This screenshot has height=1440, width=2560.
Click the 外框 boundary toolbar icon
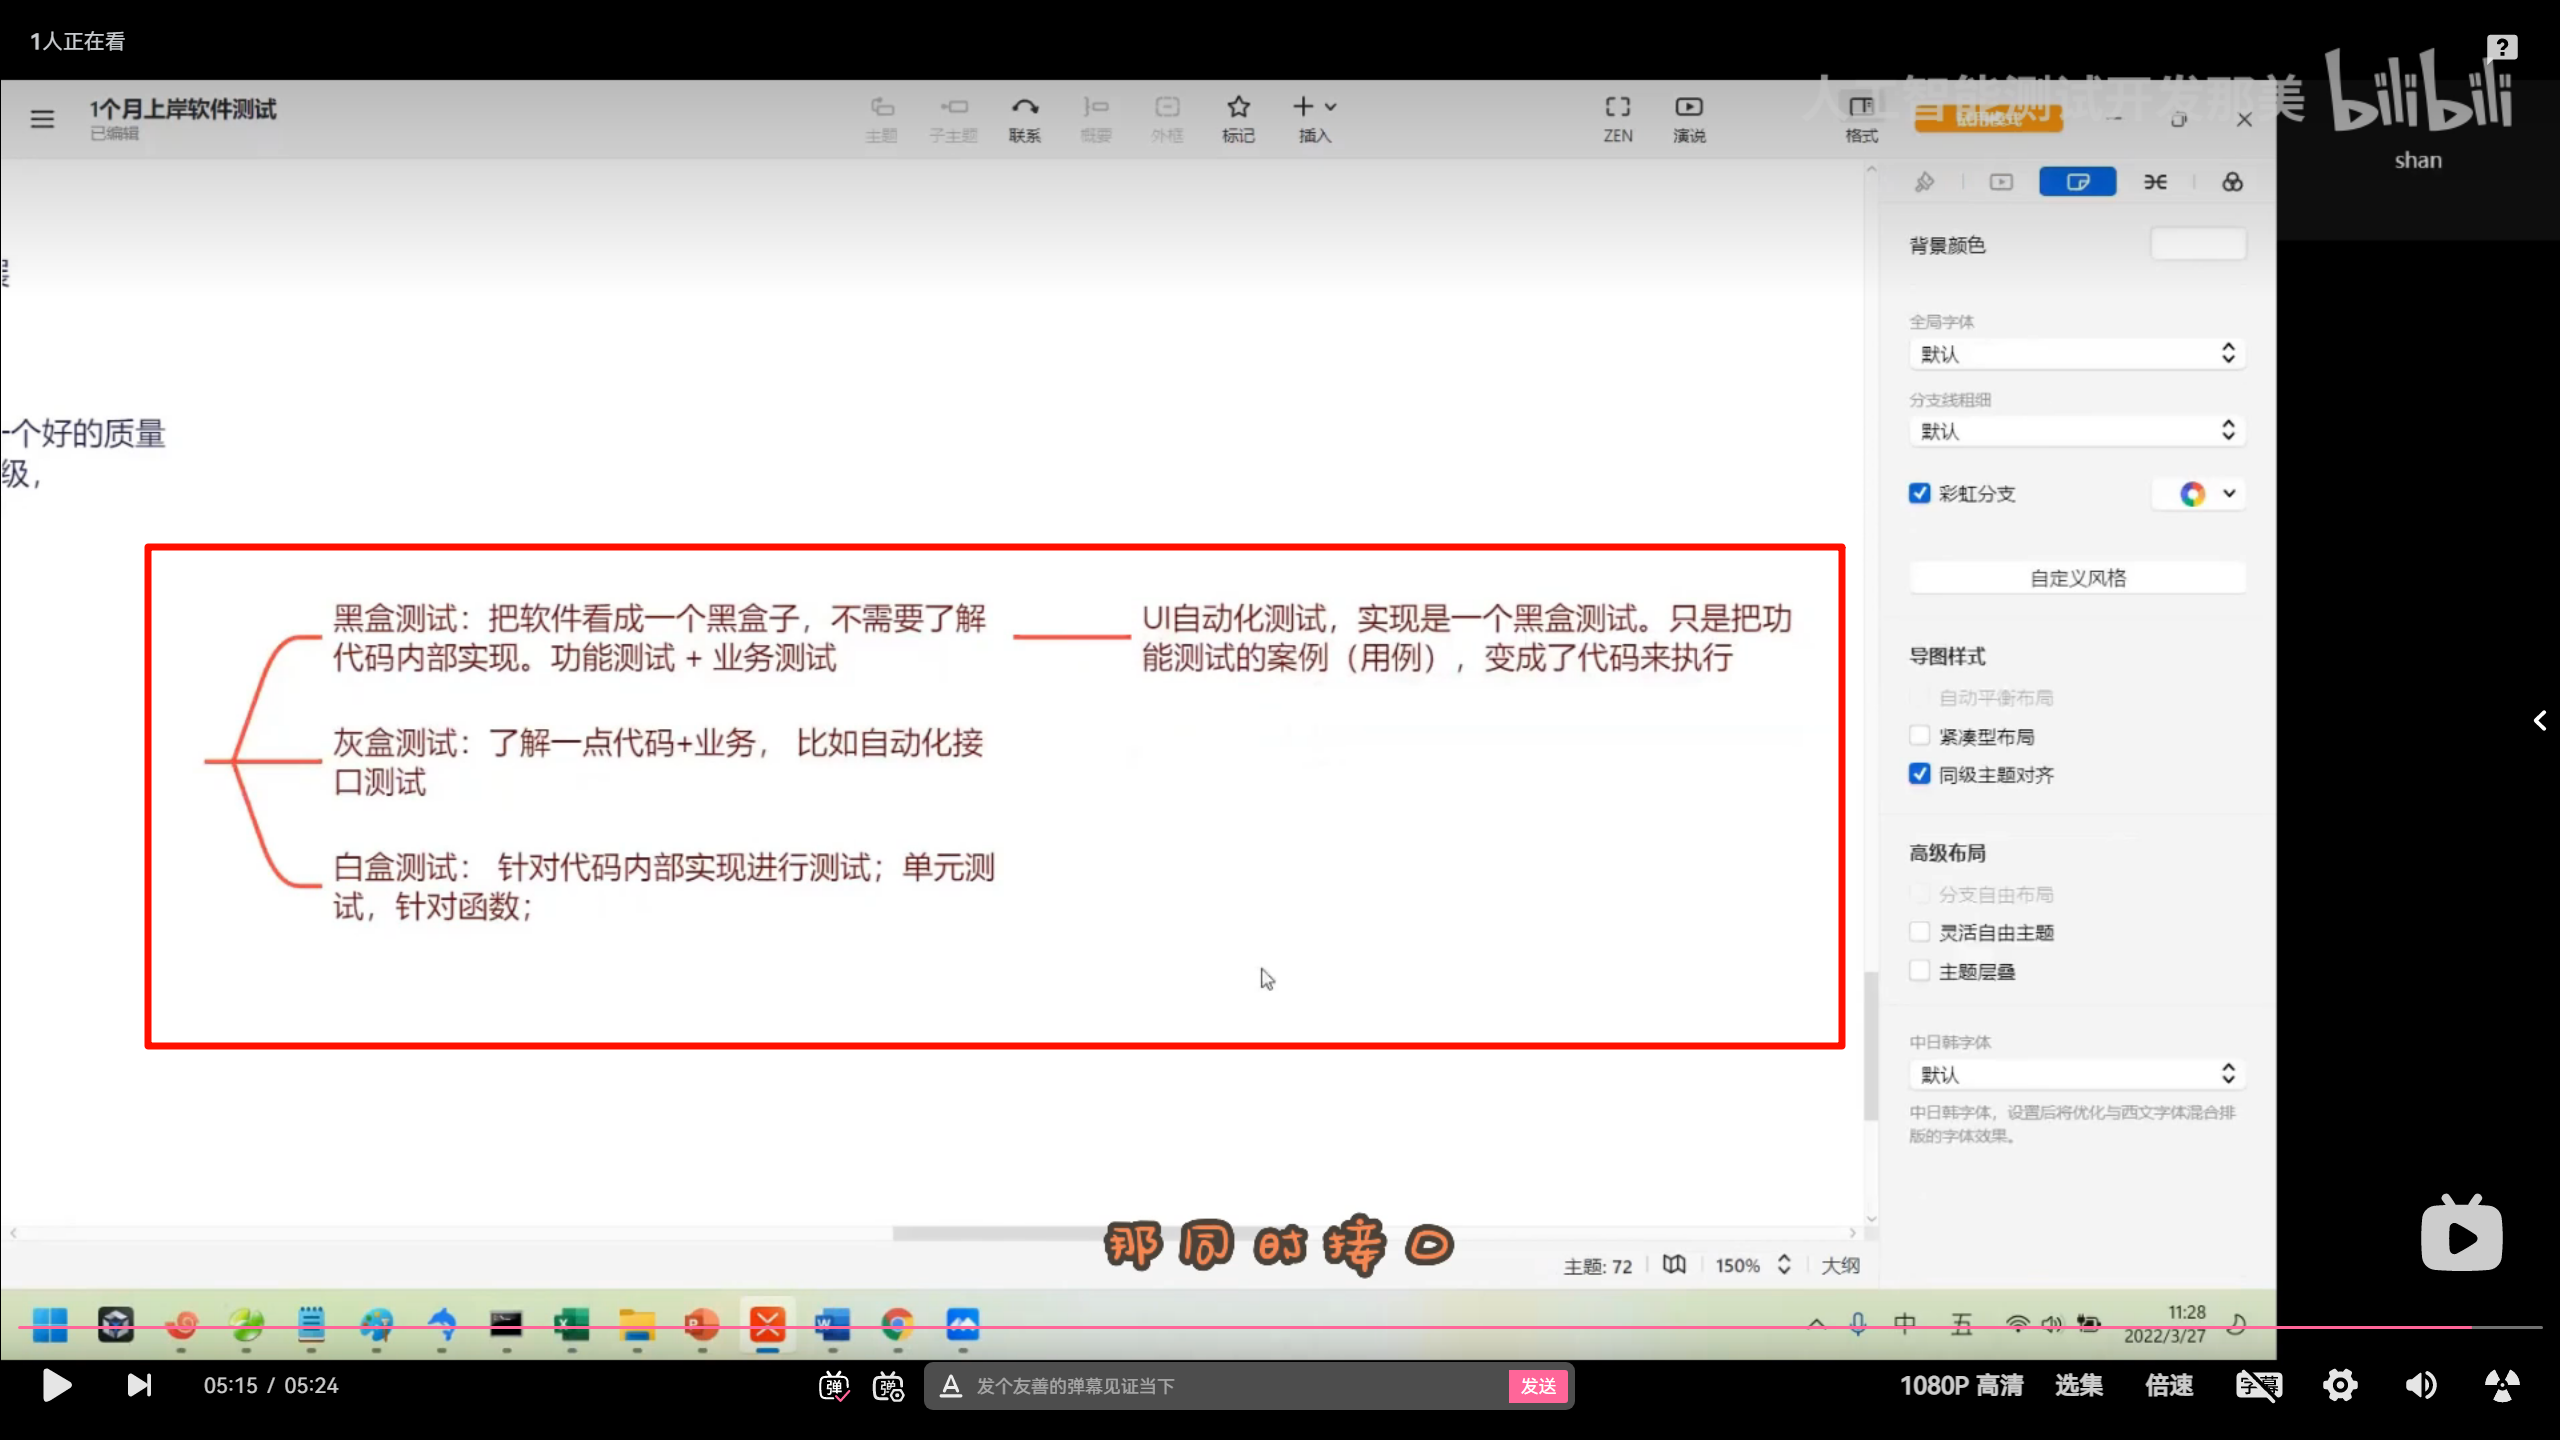pos(1167,119)
